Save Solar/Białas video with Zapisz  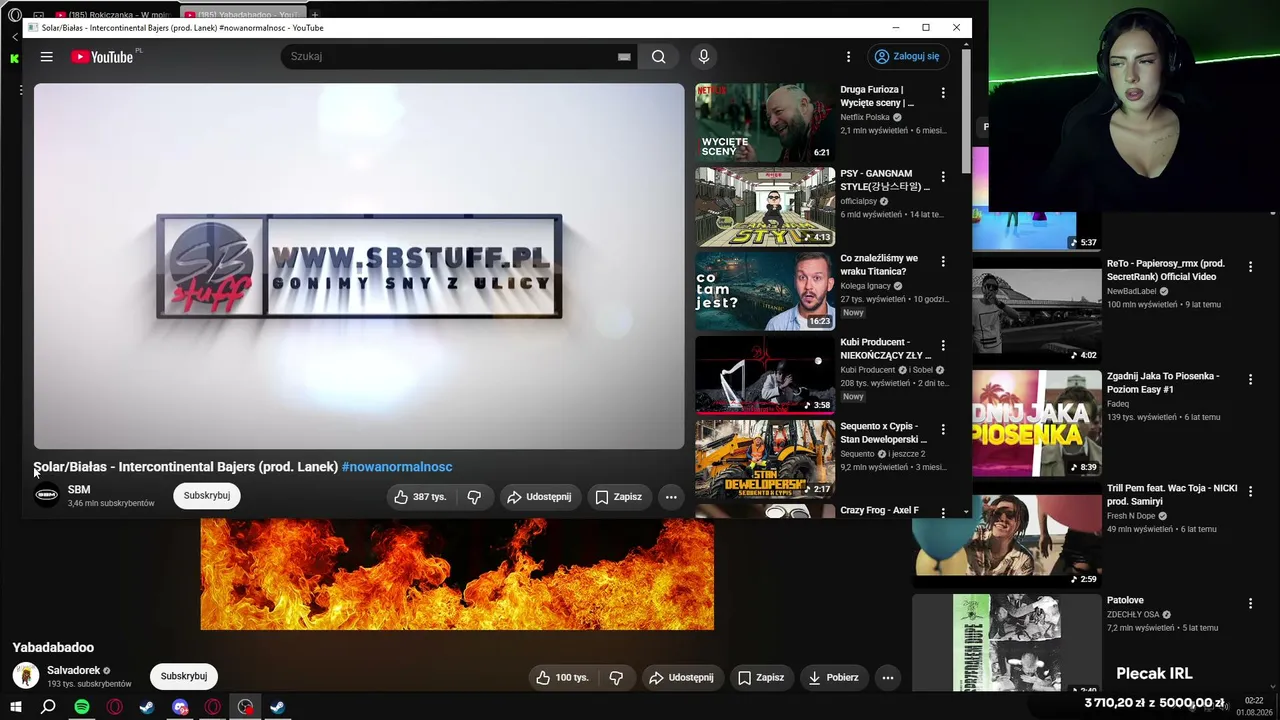[619, 497]
